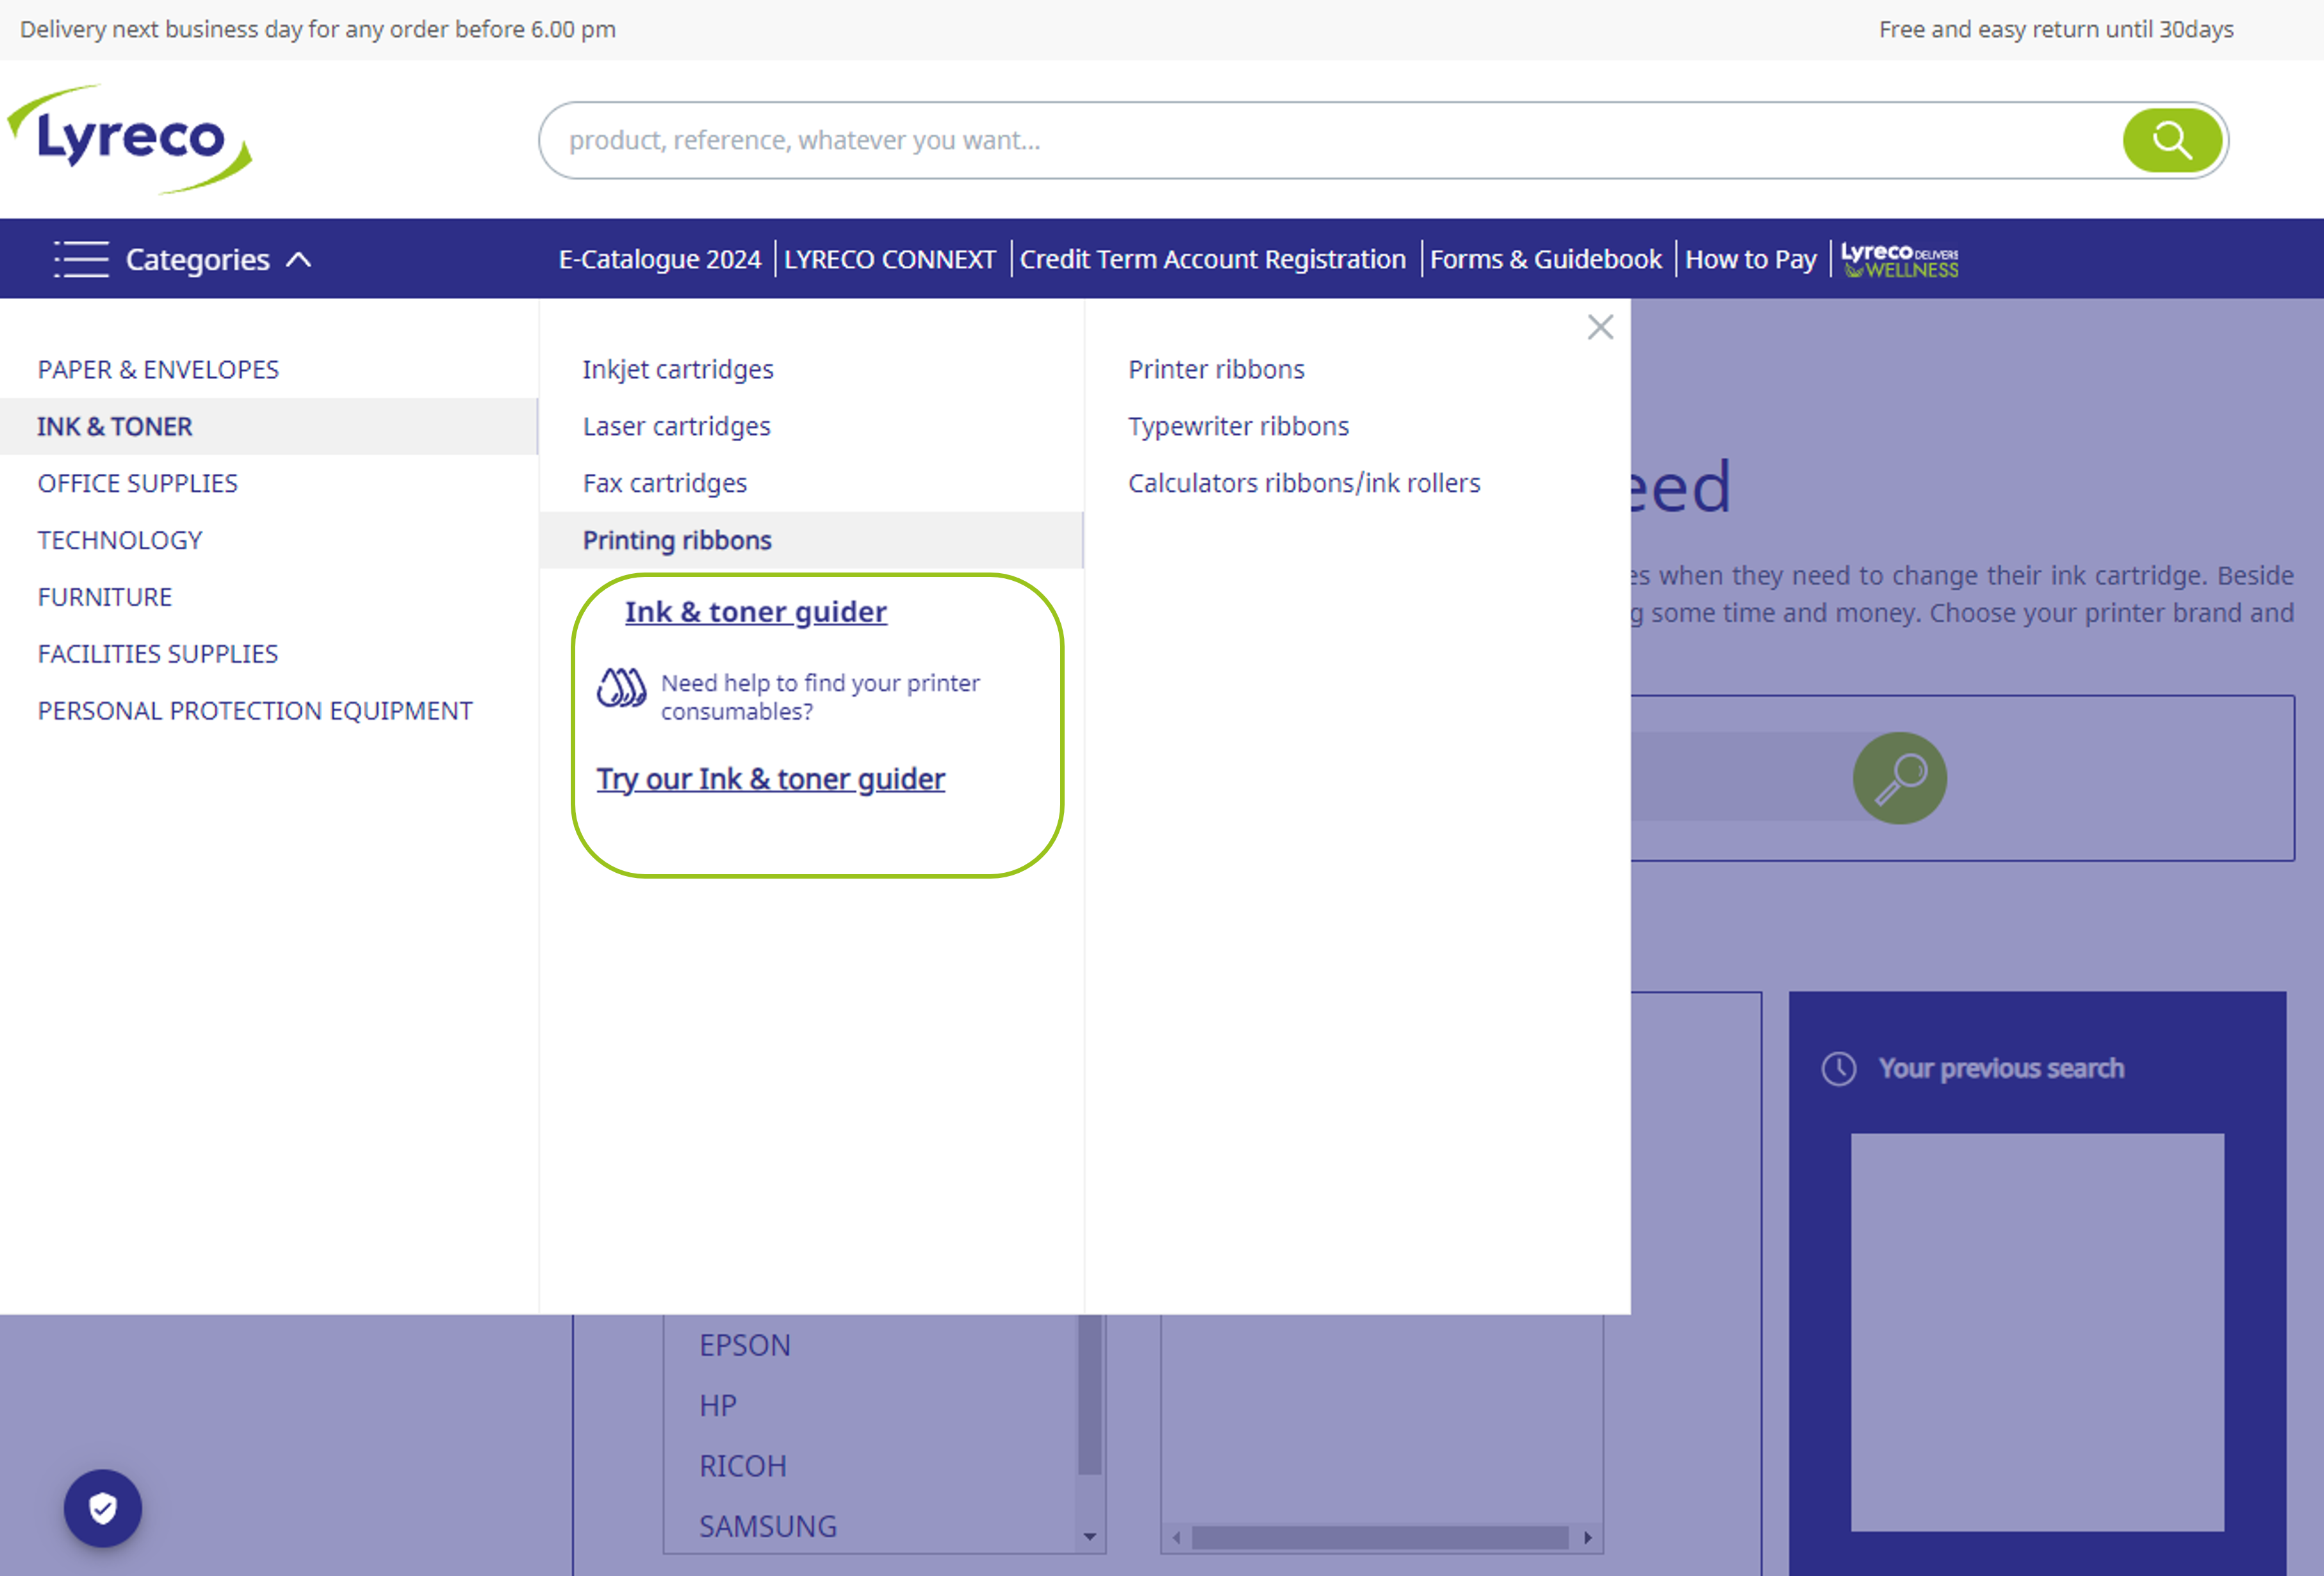
Task: Open Typewriter ribbons link
Action: tap(1238, 426)
